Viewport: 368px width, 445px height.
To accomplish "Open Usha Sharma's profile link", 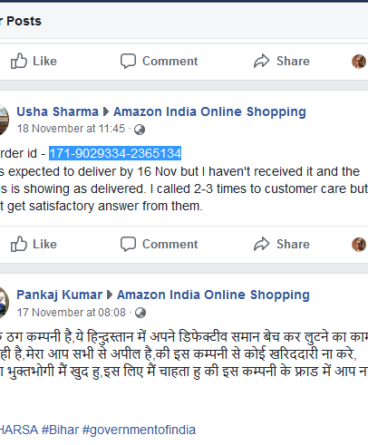I will click(x=58, y=111).
